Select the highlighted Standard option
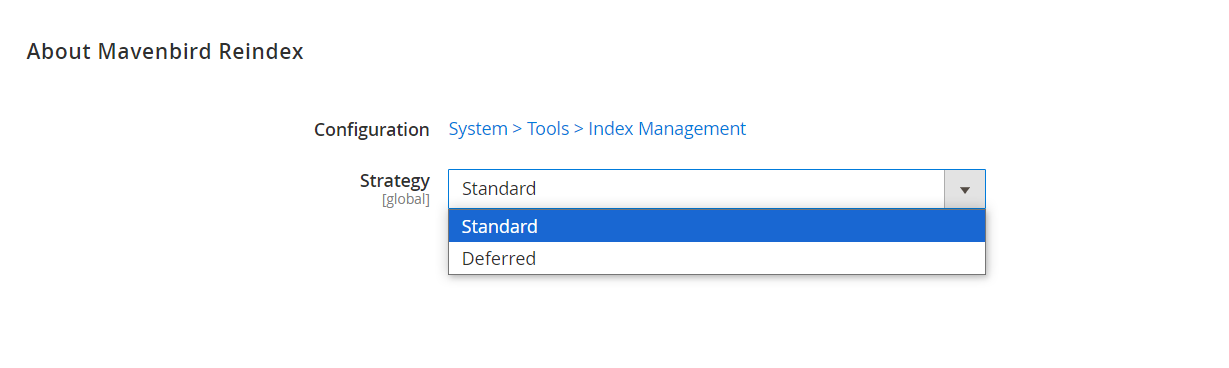The height and width of the screenshot is (368, 1229). pos(717,226)
